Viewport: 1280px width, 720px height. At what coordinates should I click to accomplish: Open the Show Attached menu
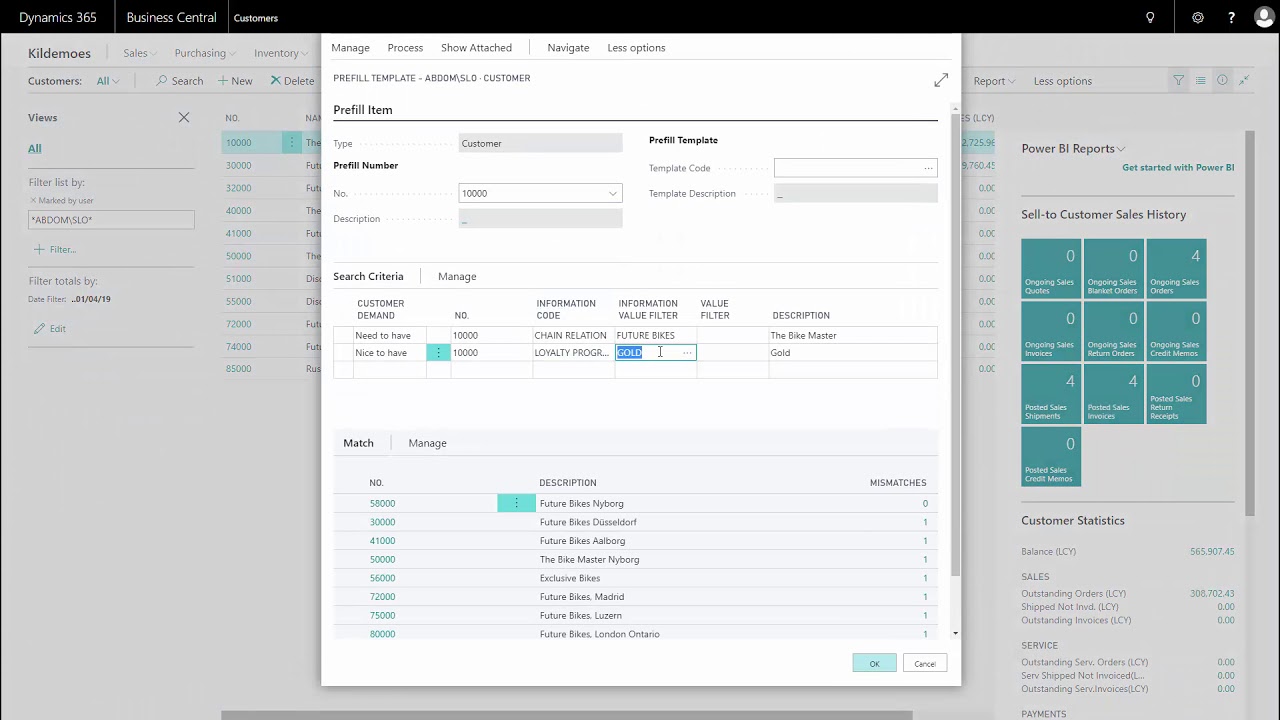[x=476, y=48]
